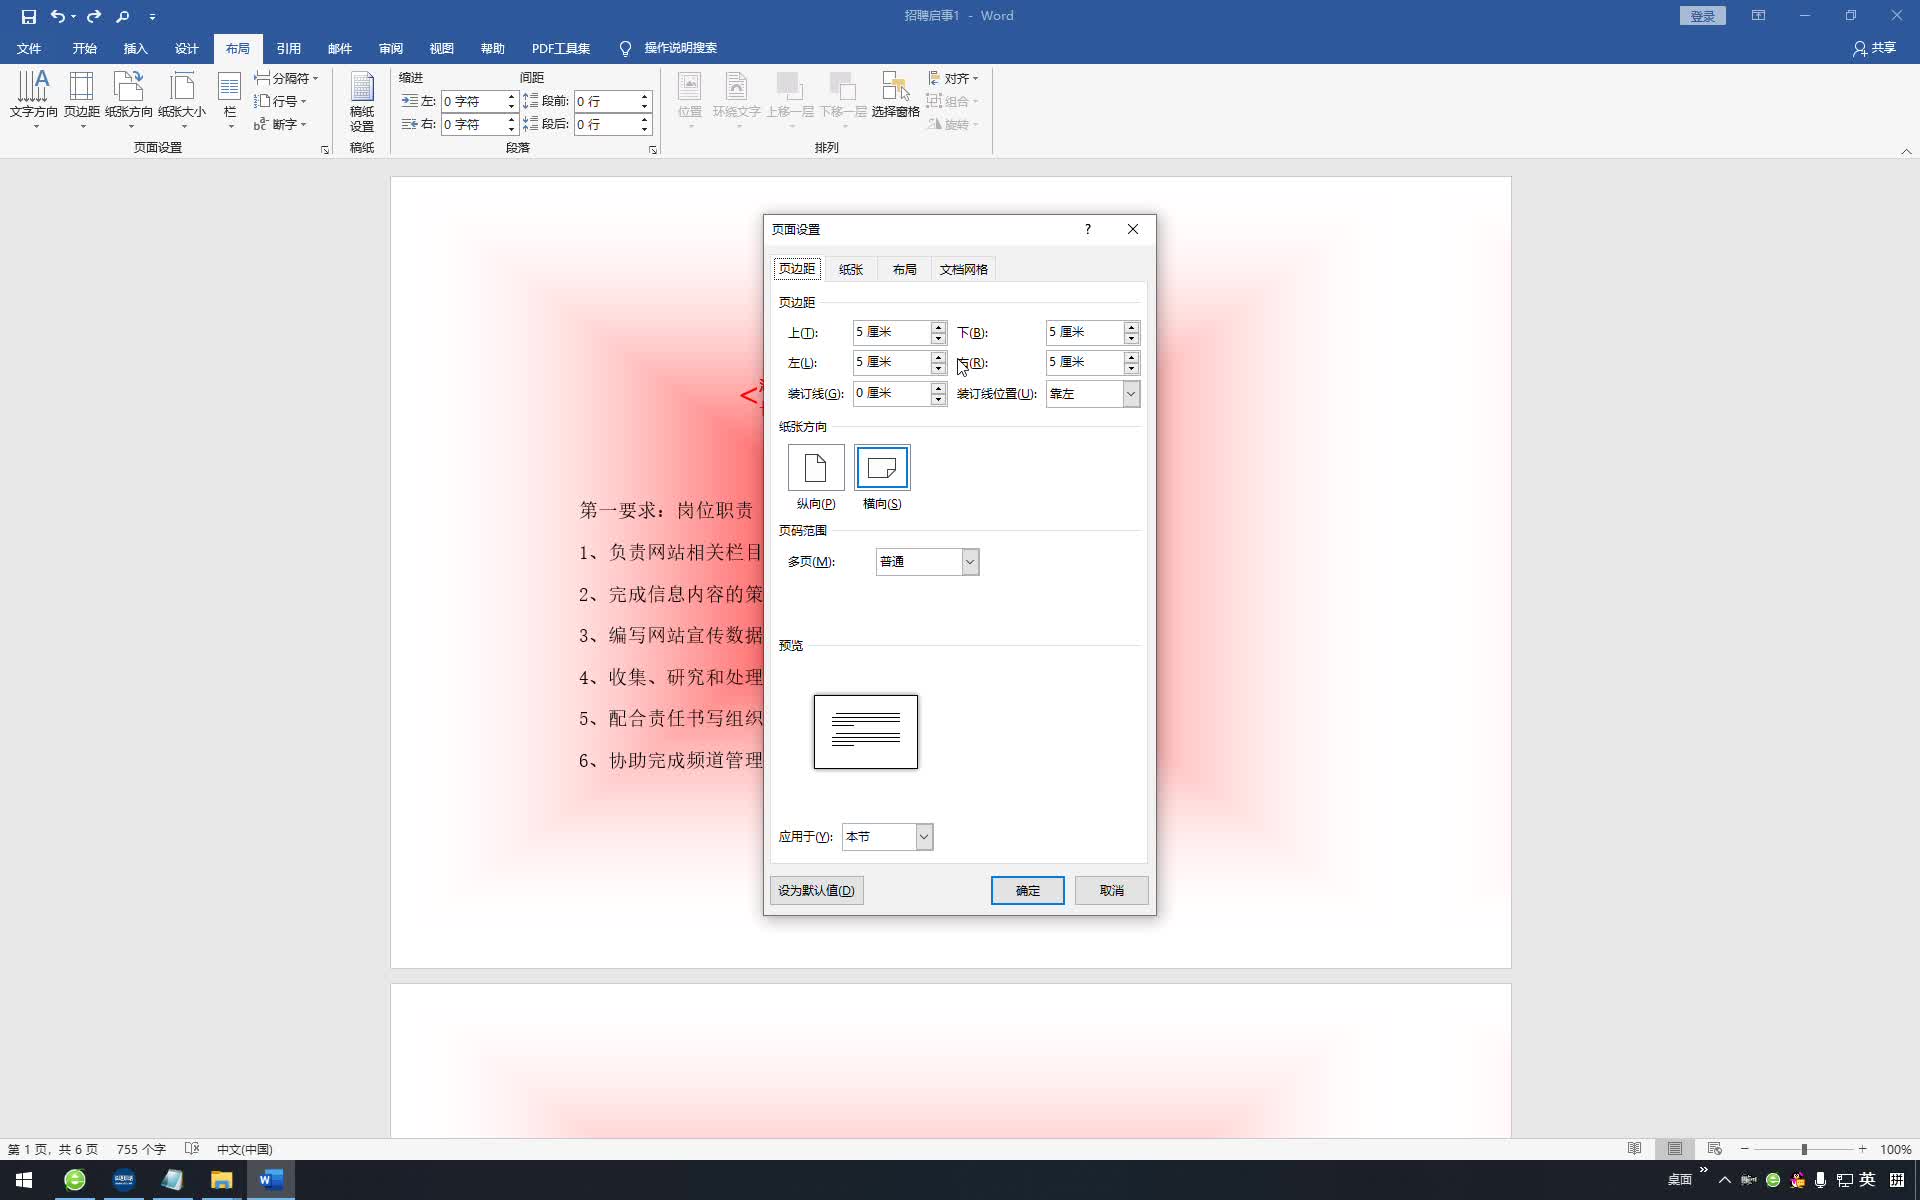Image resolution: width=1920 pixels, height=1200 pixels.
Task: Open the Margins (页边距) ribbon button
Action: click(82, 98)
